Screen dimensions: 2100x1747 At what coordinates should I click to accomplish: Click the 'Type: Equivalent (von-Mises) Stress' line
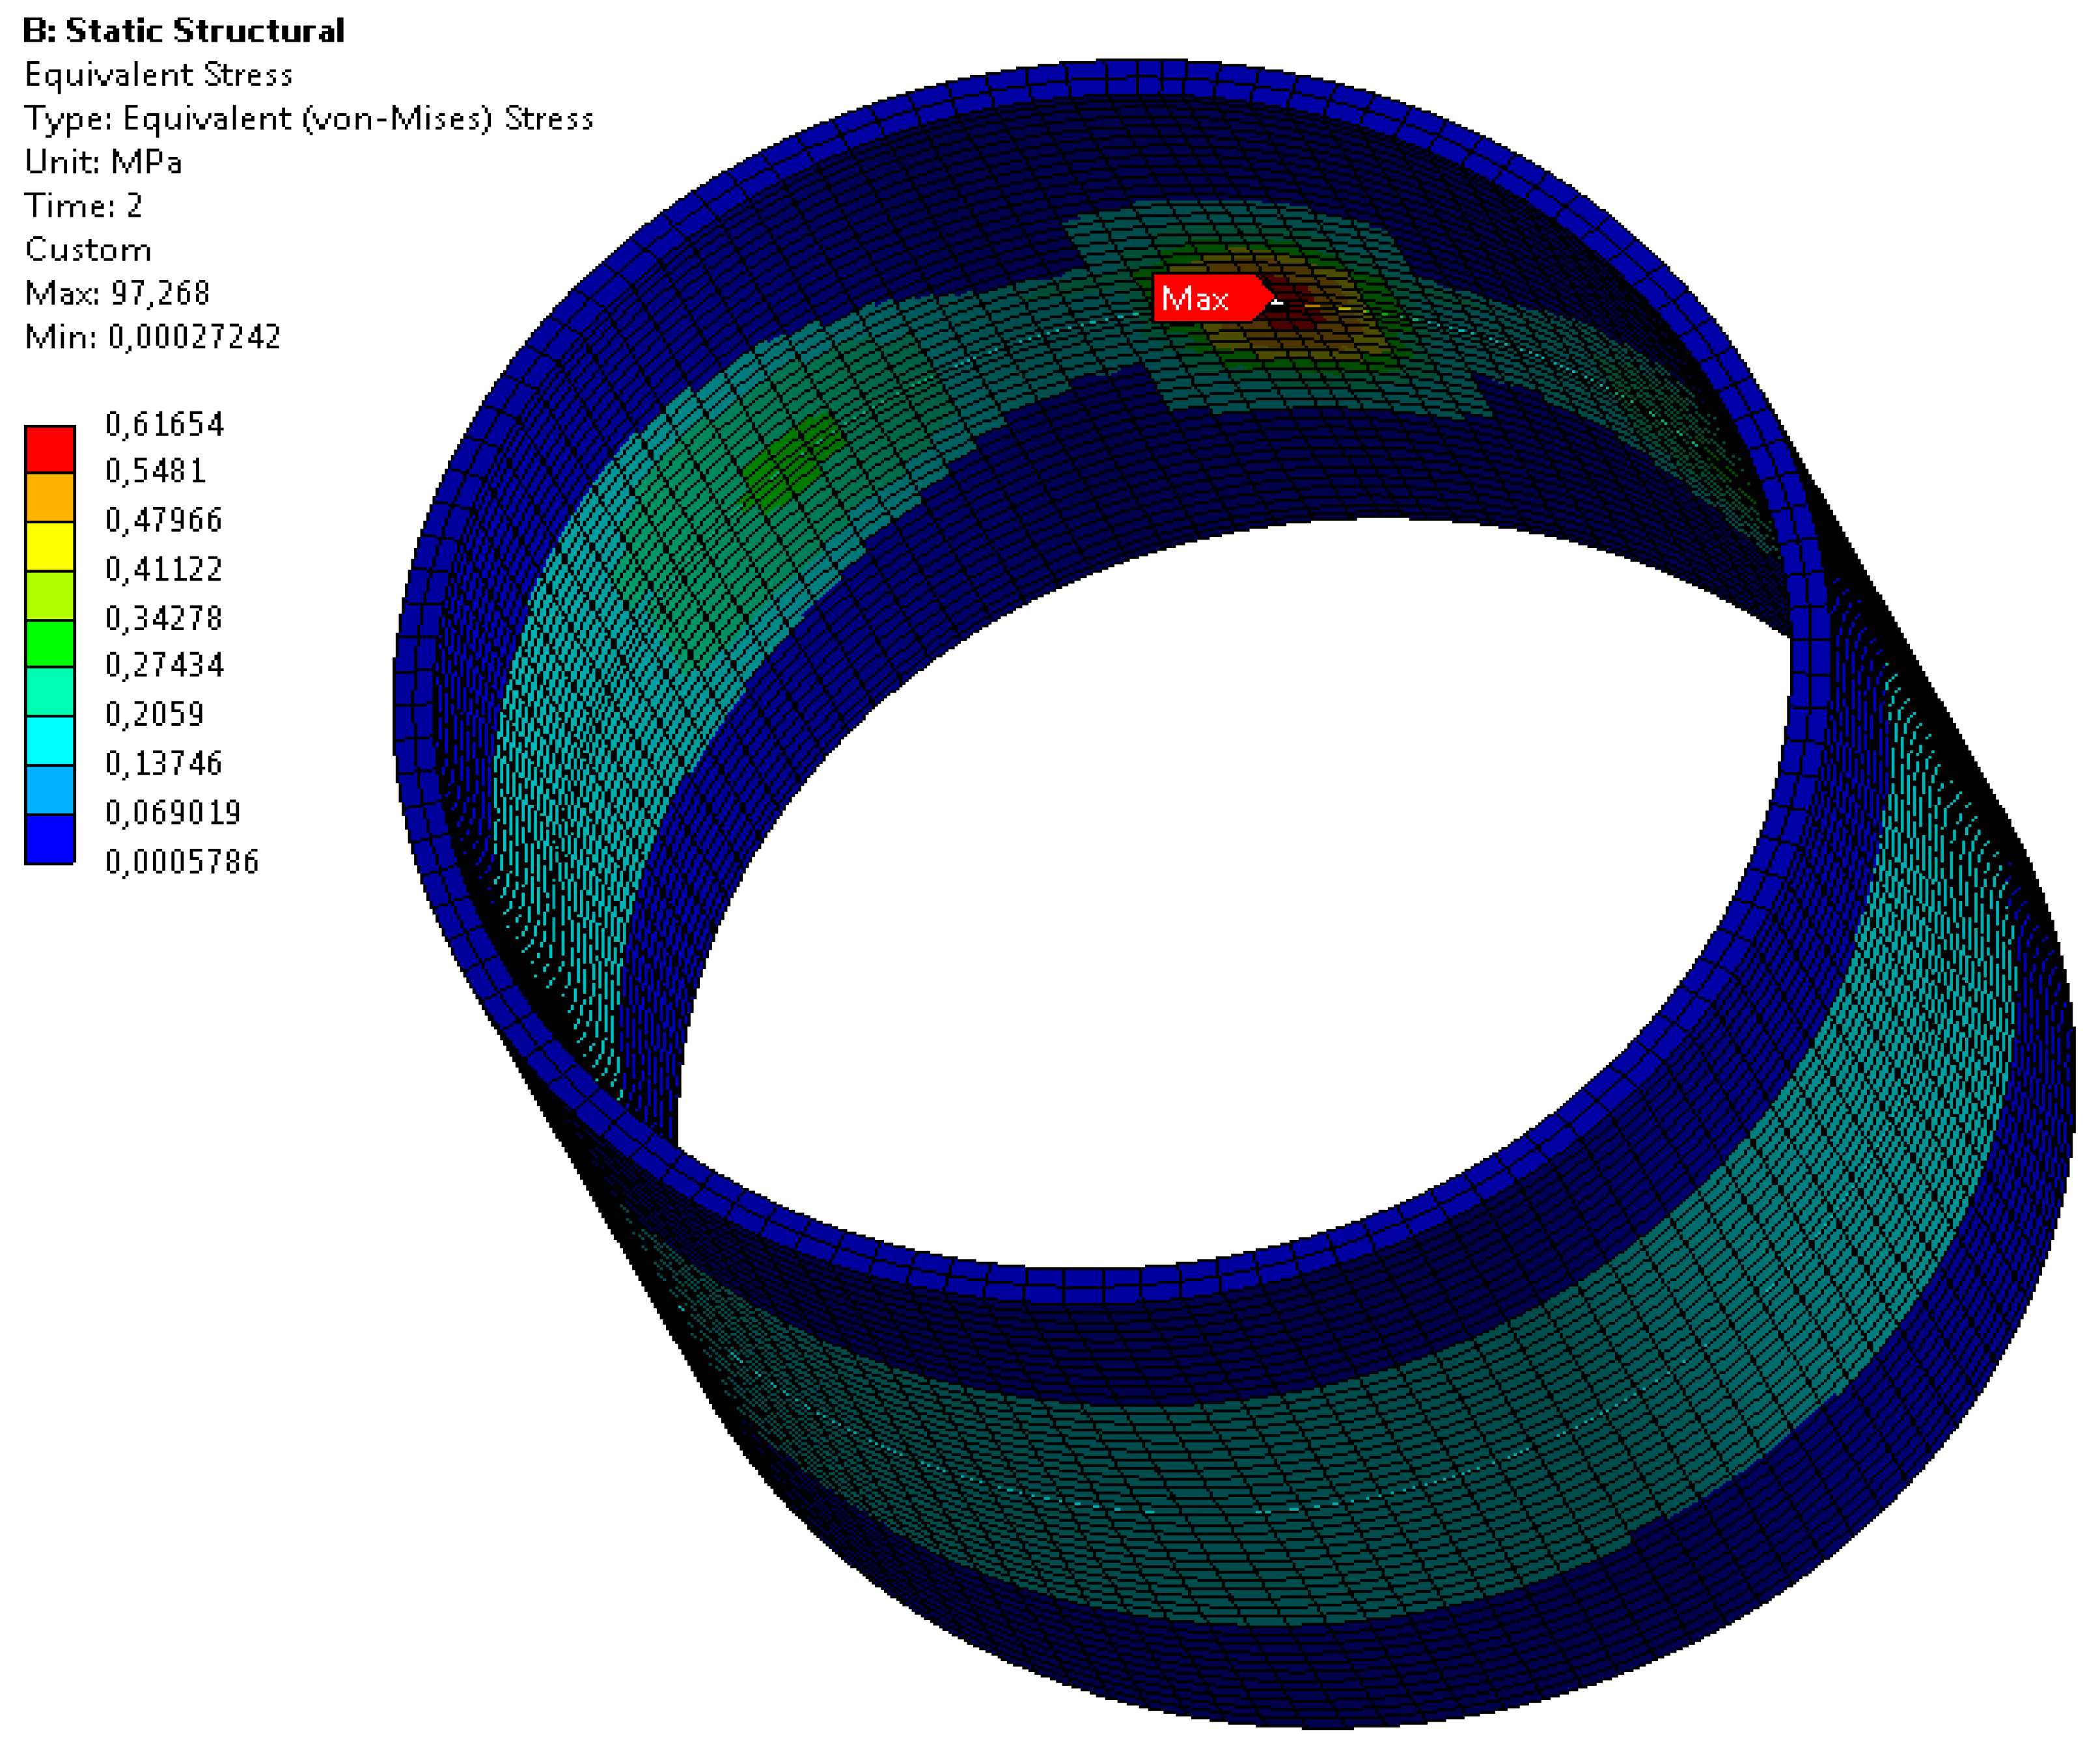coord(308,119)
